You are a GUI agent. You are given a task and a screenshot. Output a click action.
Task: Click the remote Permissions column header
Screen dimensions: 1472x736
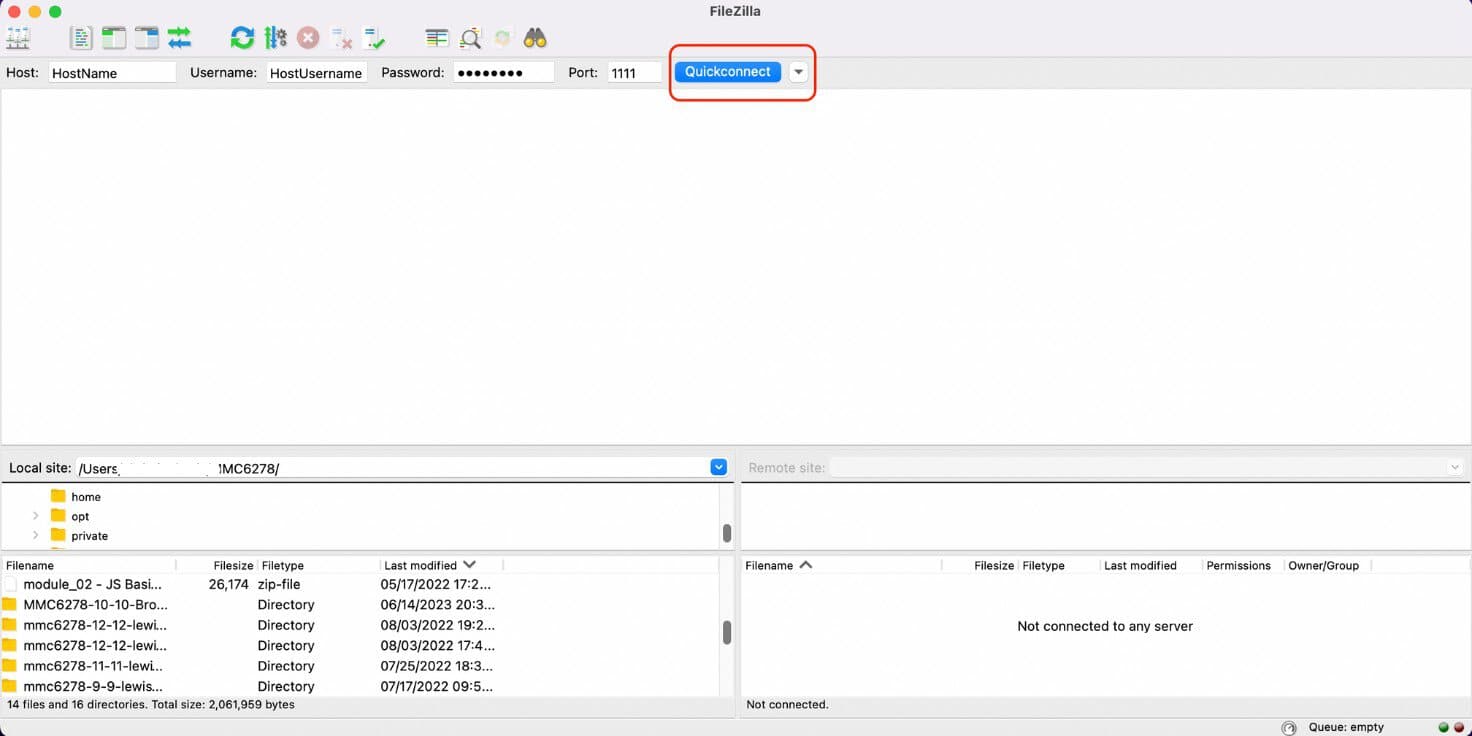coord(1242,565)
